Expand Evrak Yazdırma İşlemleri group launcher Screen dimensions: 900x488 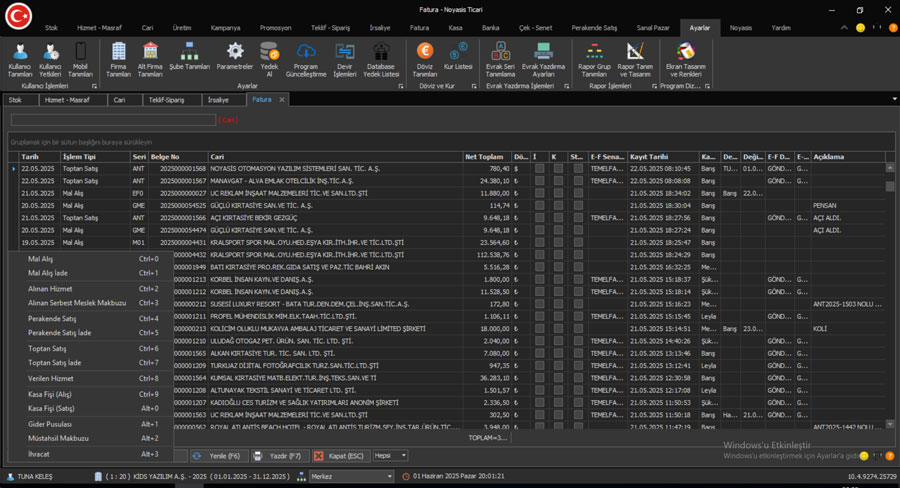tap(567, 86)
